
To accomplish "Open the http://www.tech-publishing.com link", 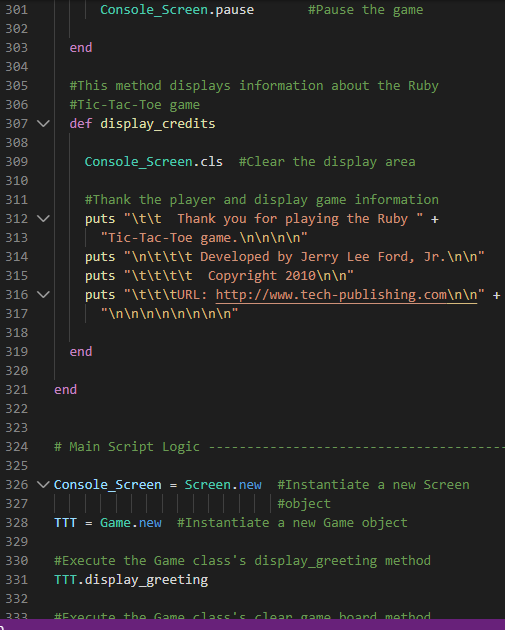I will pyautogui.click(x=346, y=295).
